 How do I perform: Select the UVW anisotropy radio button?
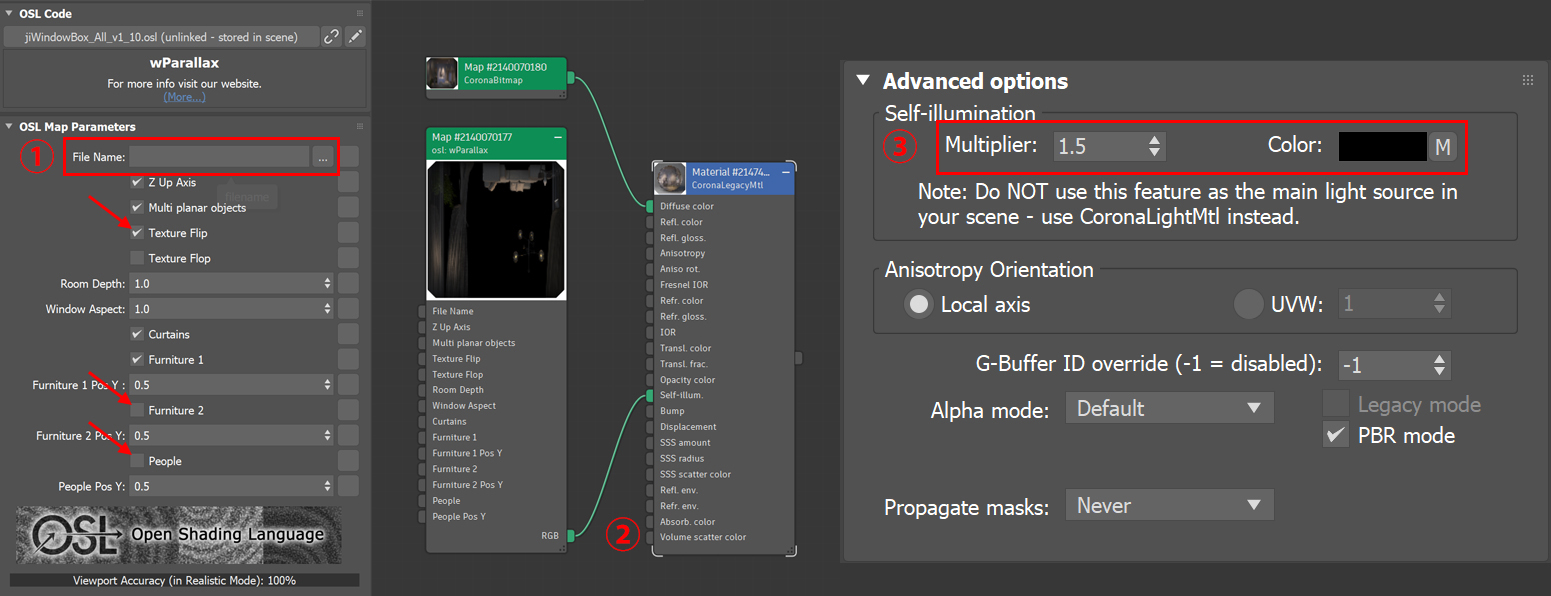1248,304
